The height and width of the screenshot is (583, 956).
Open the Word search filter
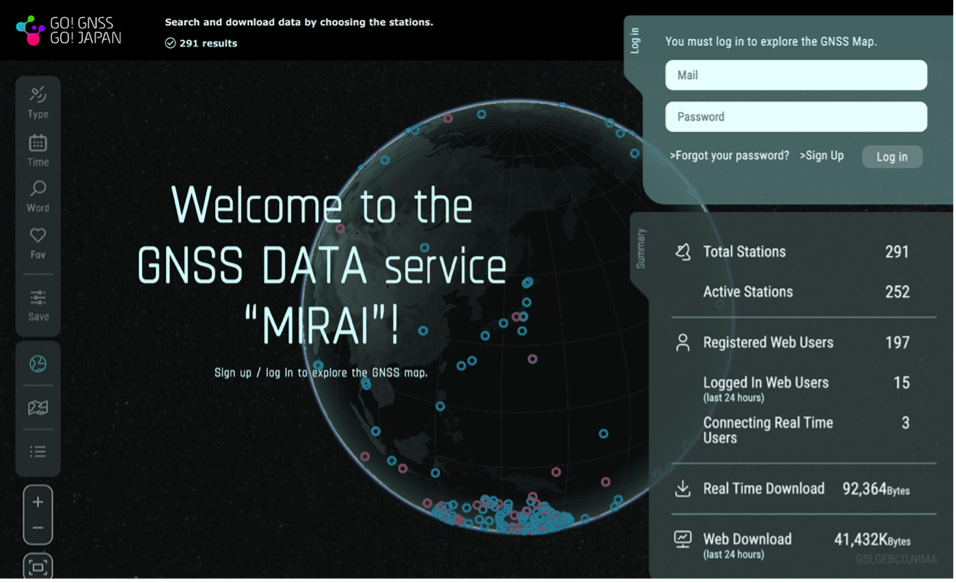(x=38, y=196)
